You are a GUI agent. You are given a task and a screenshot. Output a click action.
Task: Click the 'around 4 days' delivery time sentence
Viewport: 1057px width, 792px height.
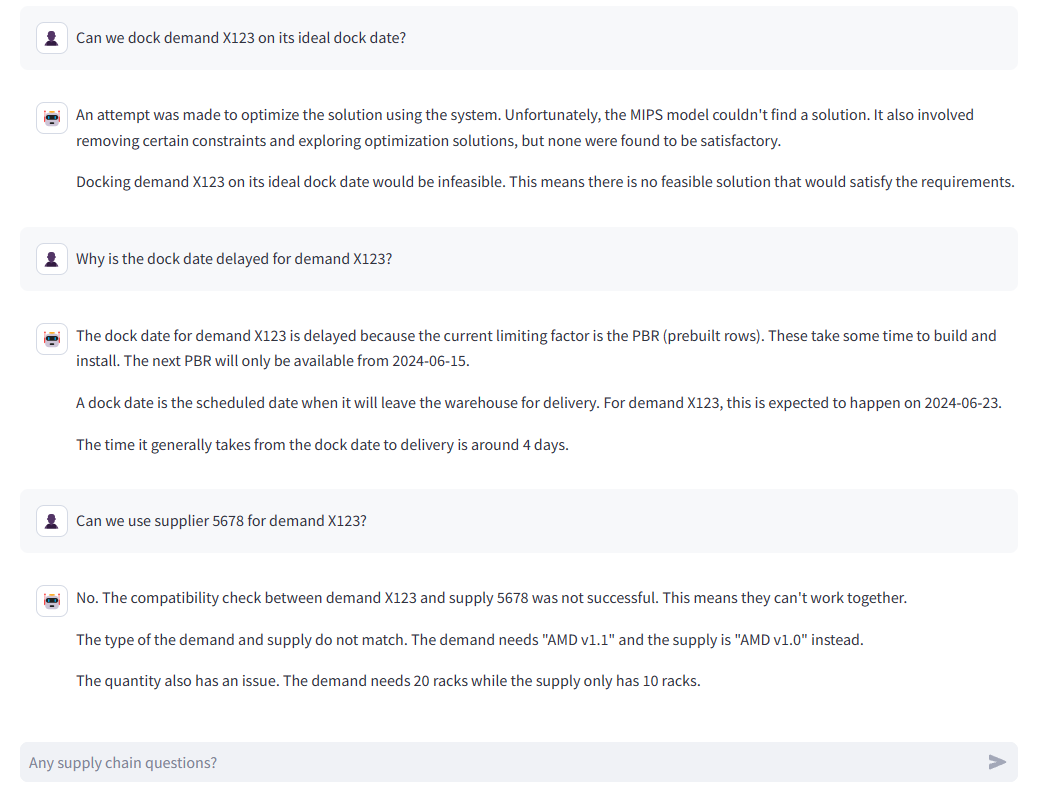coord(322,445)
